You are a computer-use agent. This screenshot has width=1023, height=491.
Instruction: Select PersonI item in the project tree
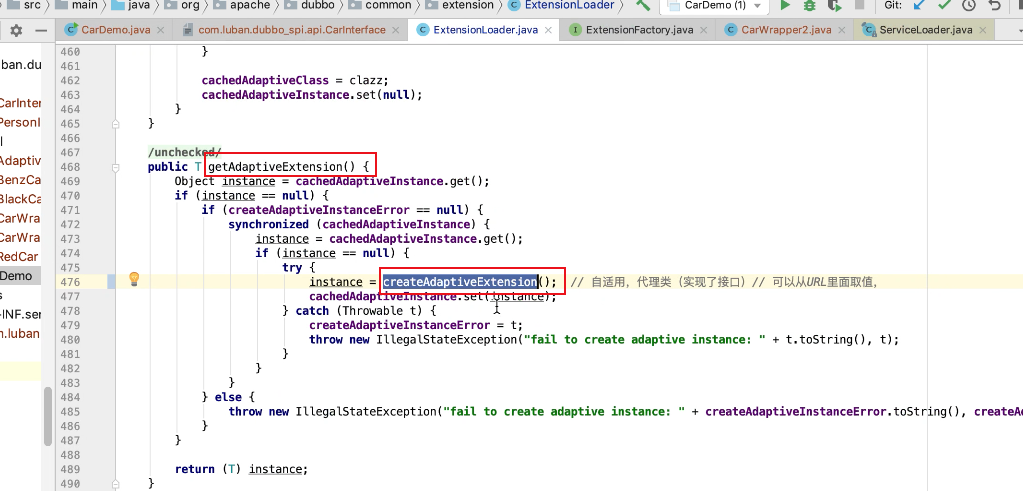(x=20, y=122)
